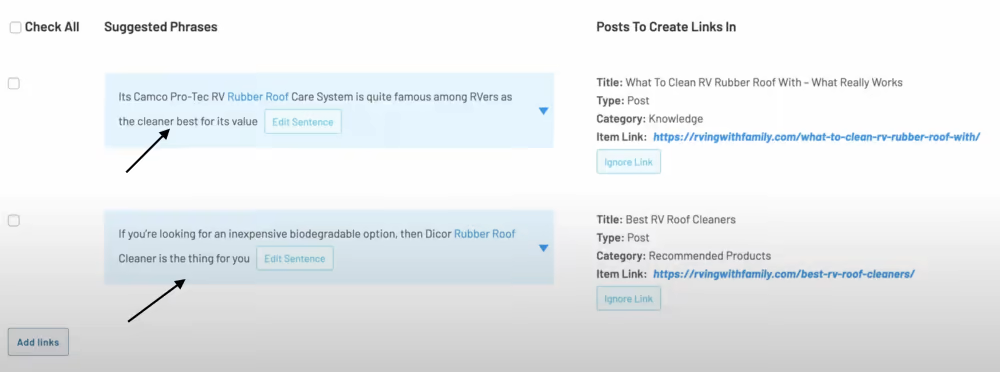Click the Camco Pro-Tec suggested phrase box

coord(329,110)
